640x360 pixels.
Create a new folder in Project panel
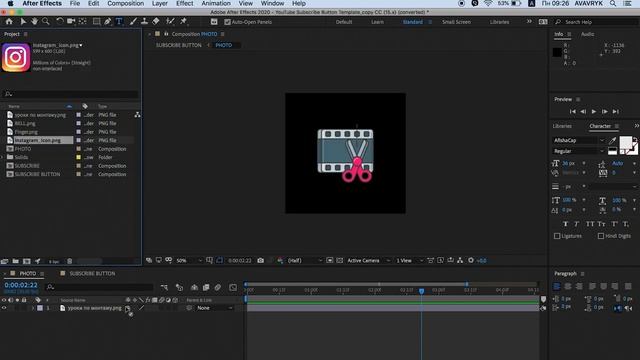pos(16,261)
